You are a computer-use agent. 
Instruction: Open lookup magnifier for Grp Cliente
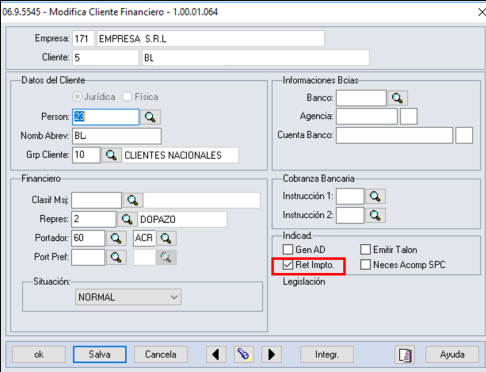pyautogui.click(x=111, y=155)
